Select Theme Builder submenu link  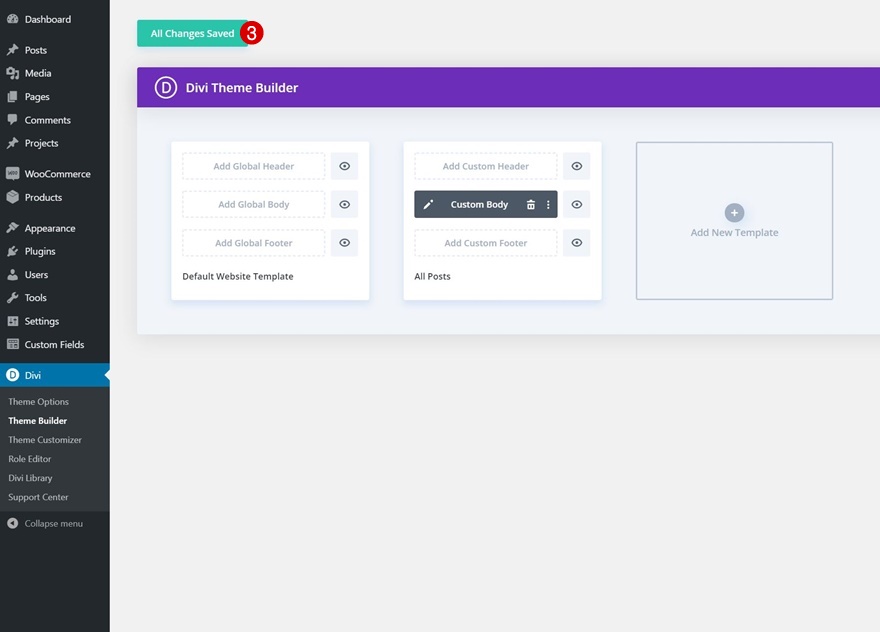(37, 420)
